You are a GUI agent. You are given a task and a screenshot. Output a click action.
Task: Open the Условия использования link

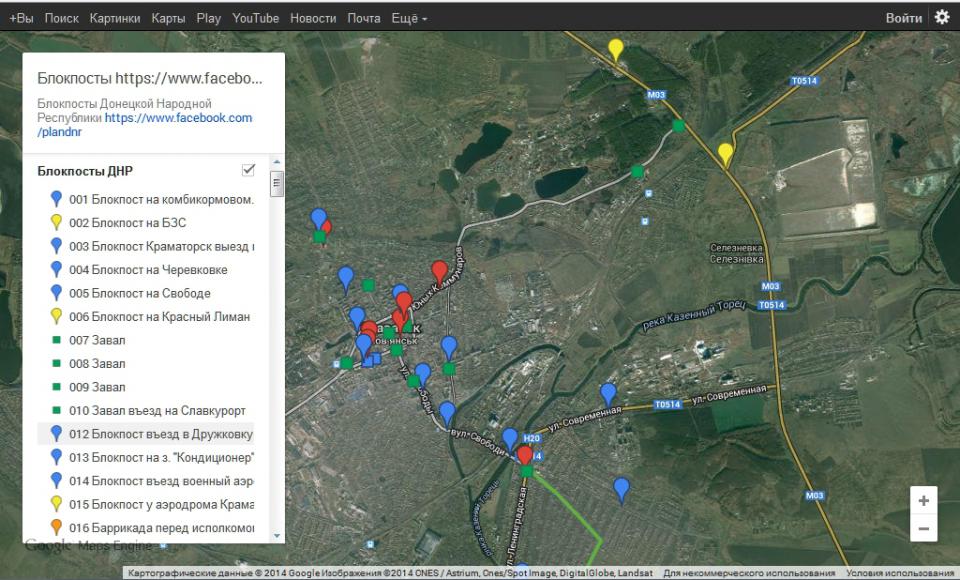900,573
